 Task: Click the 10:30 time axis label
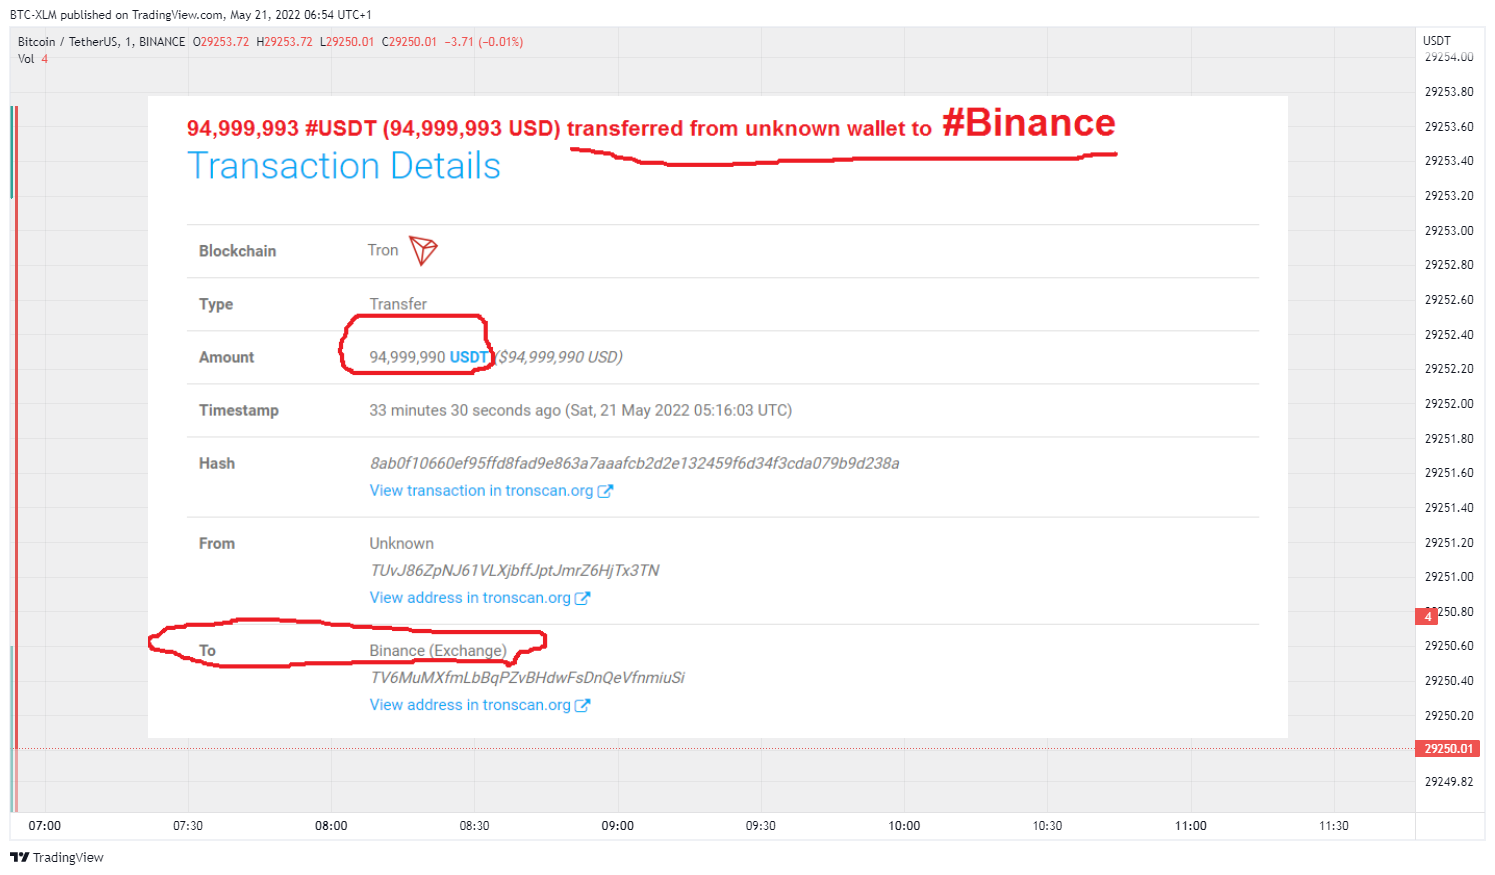click(1047, 826)
